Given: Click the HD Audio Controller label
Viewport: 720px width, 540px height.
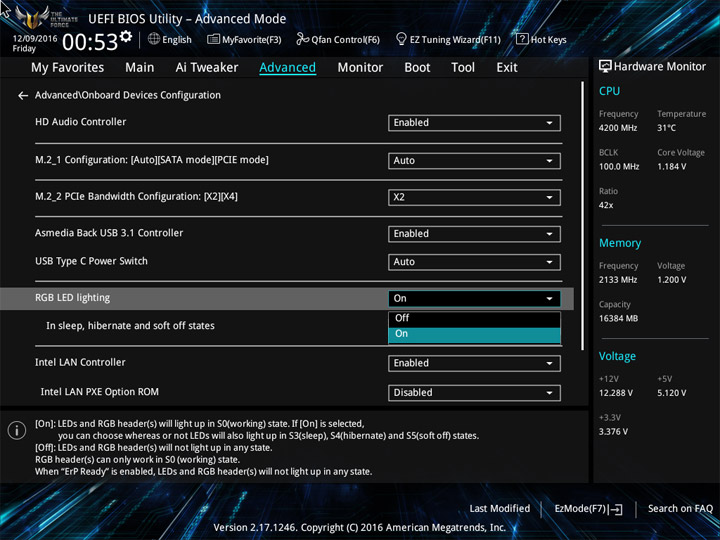Looking at the screenshot, I should [x=80, y=122].
